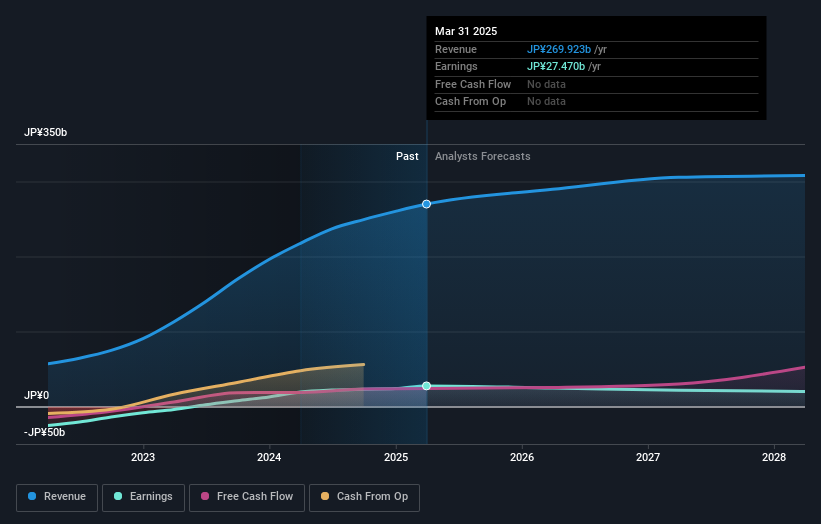Click No data in the Free Cash Flow tooltip row

tap(546, 84)
